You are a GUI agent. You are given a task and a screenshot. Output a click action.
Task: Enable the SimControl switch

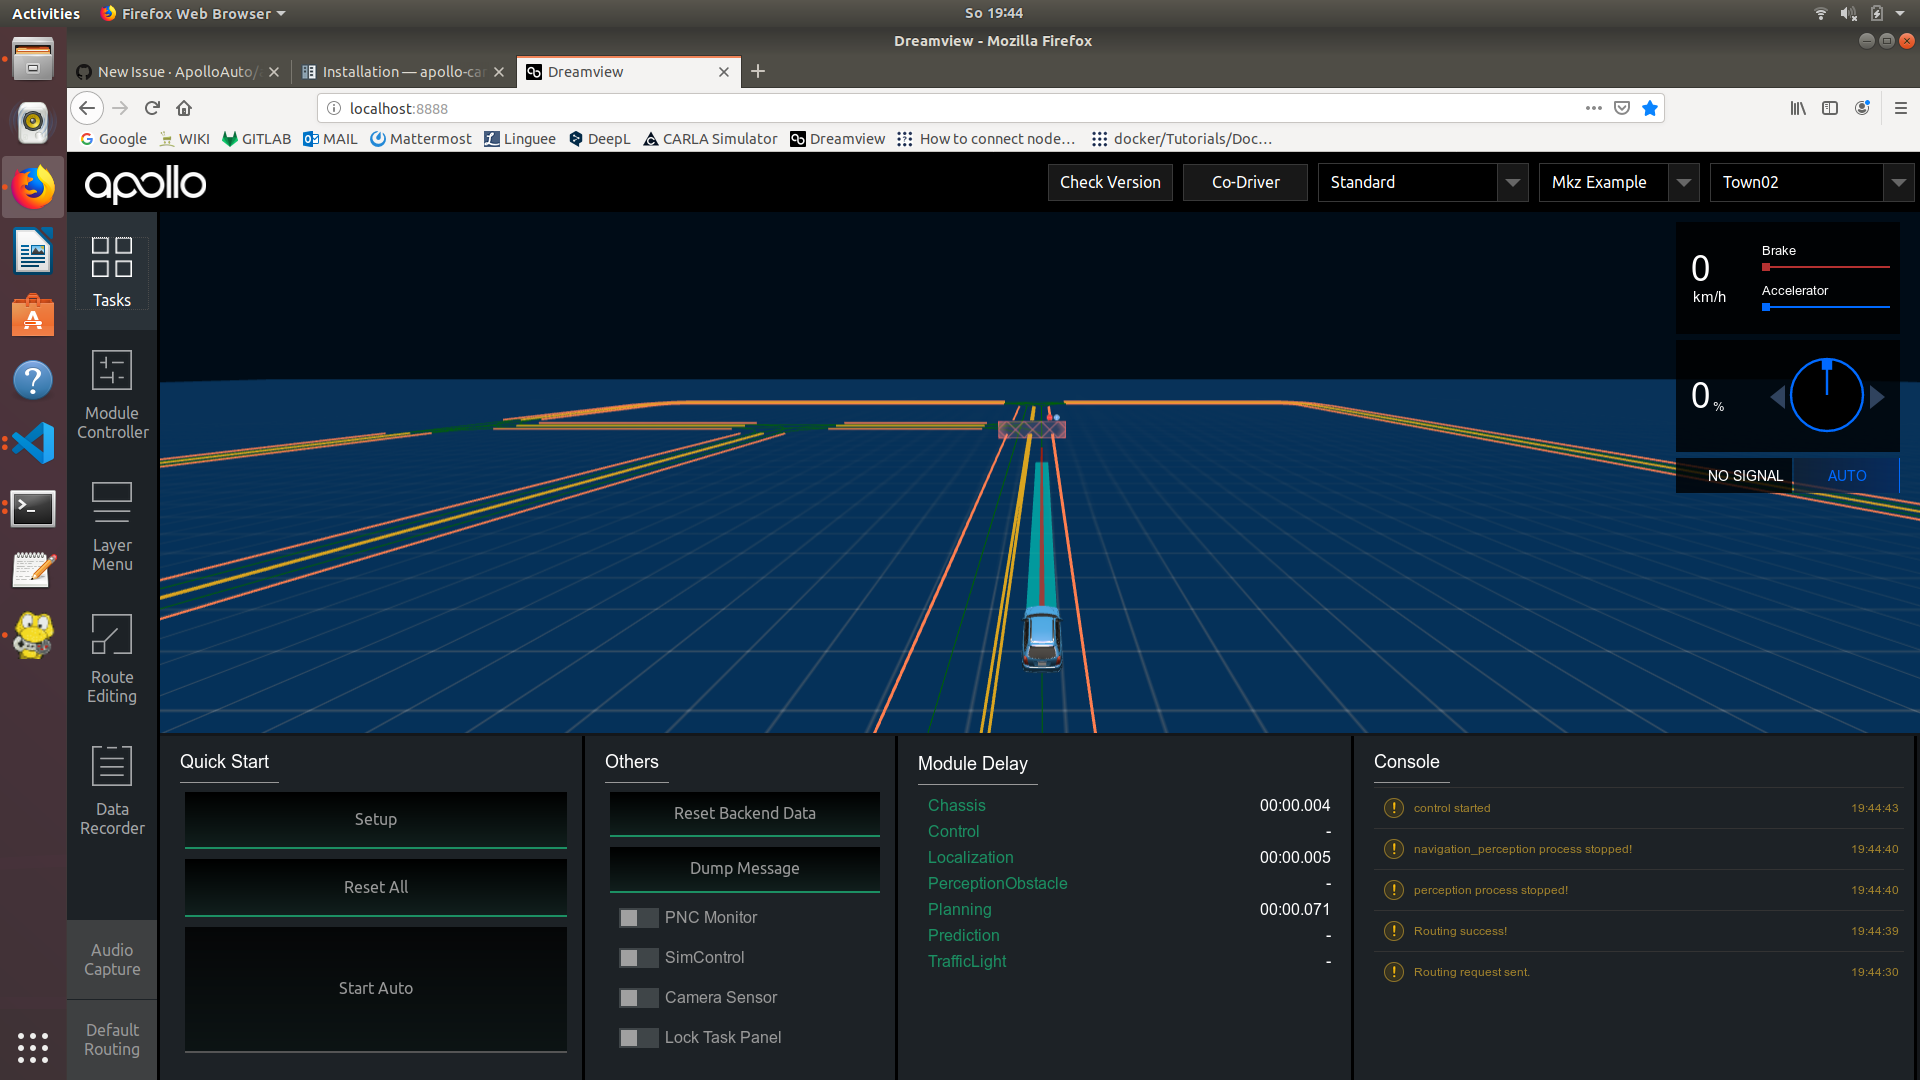638,958
